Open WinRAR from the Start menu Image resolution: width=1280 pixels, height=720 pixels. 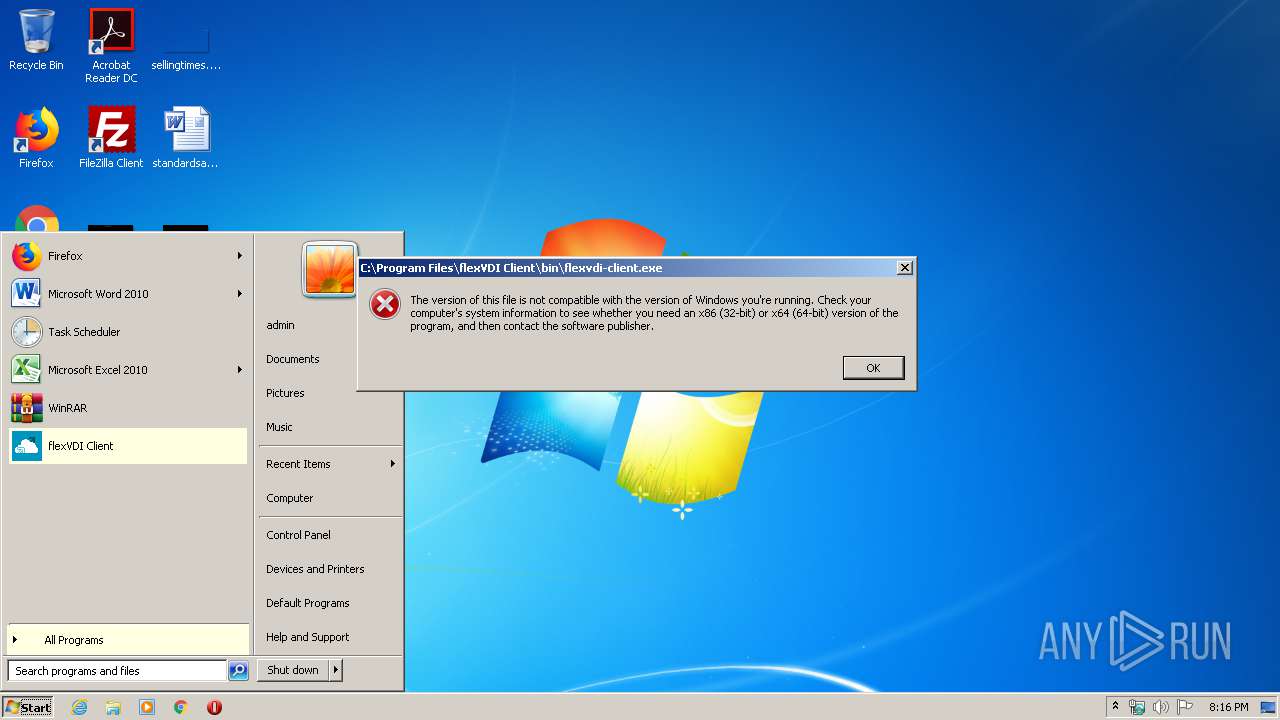point(128,408)
